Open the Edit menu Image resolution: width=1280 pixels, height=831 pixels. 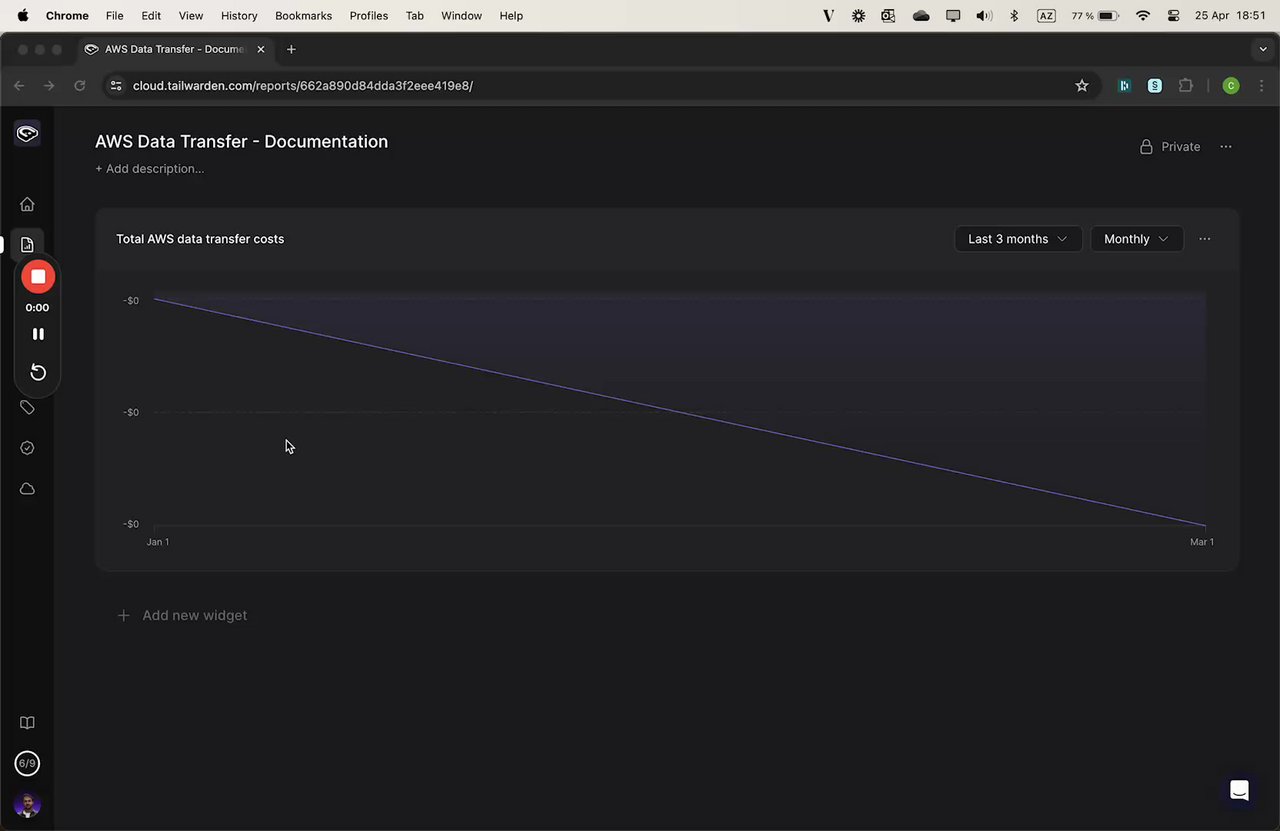pos(151,16)
